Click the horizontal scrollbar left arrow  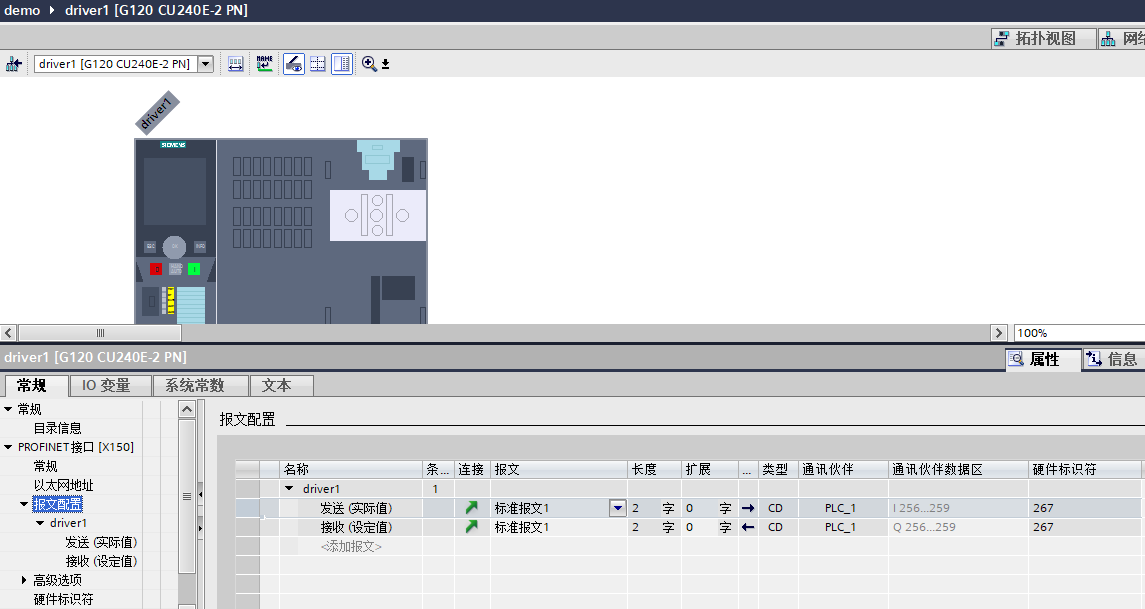point(8,333)
